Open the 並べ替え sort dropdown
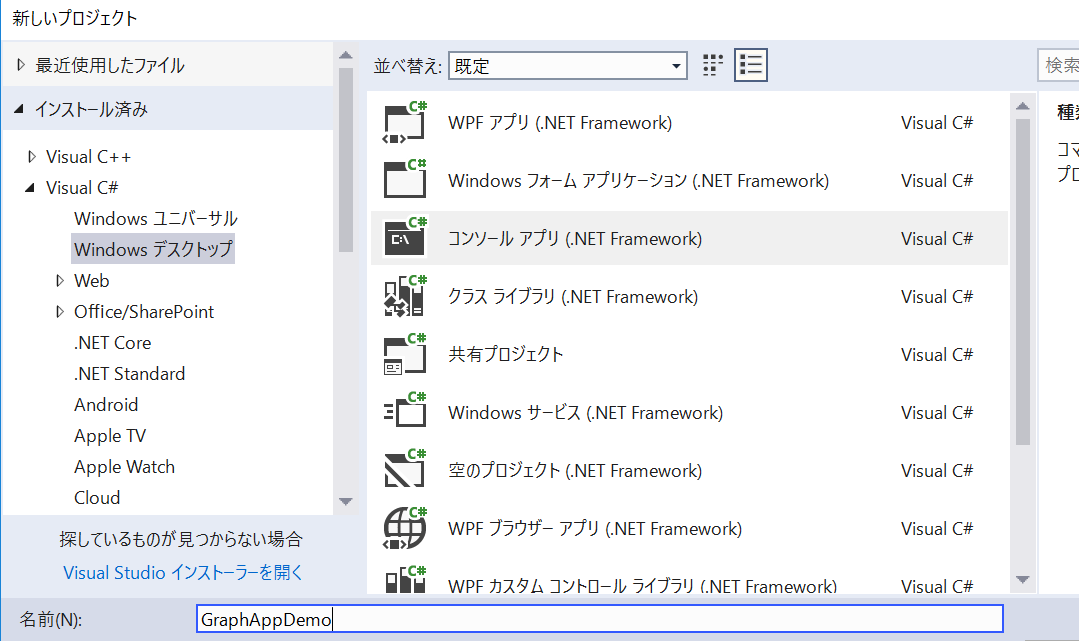 [x=568, y=65]
